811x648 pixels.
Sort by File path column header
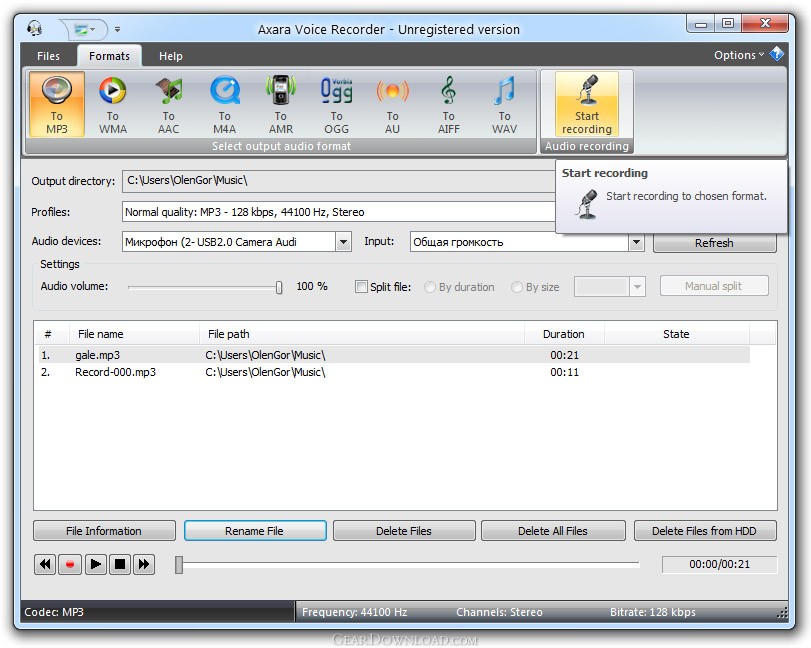click(362, 334)
